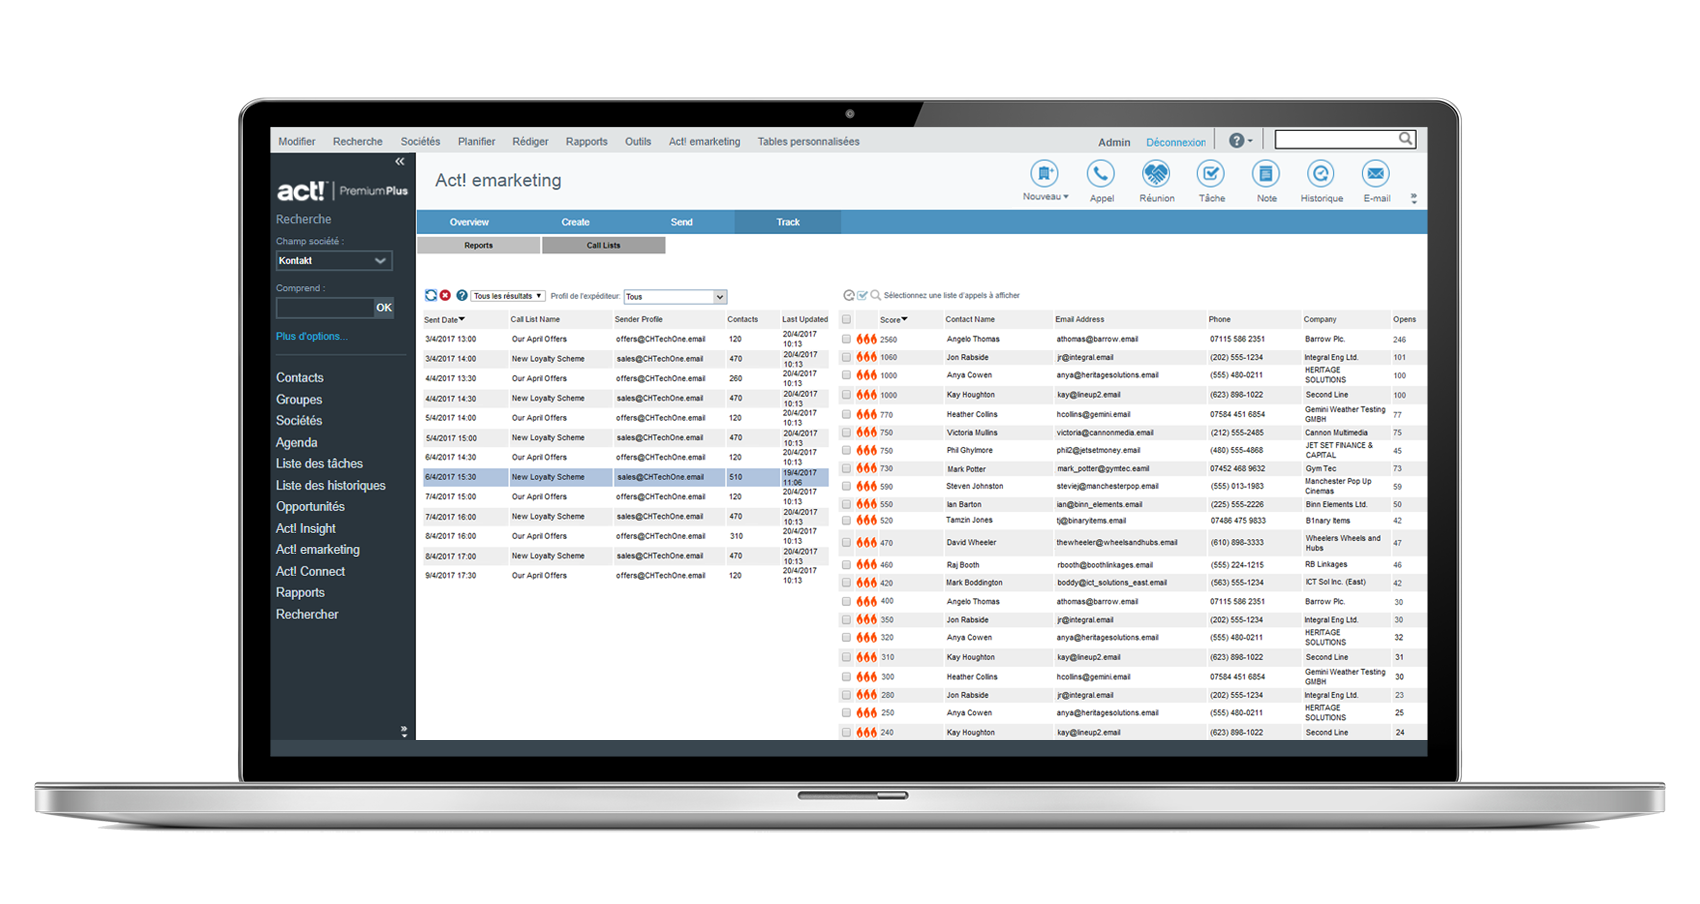Check the box for Victoria Mullins
Viewport: 1700px width, 904px height.
point(847,433)
